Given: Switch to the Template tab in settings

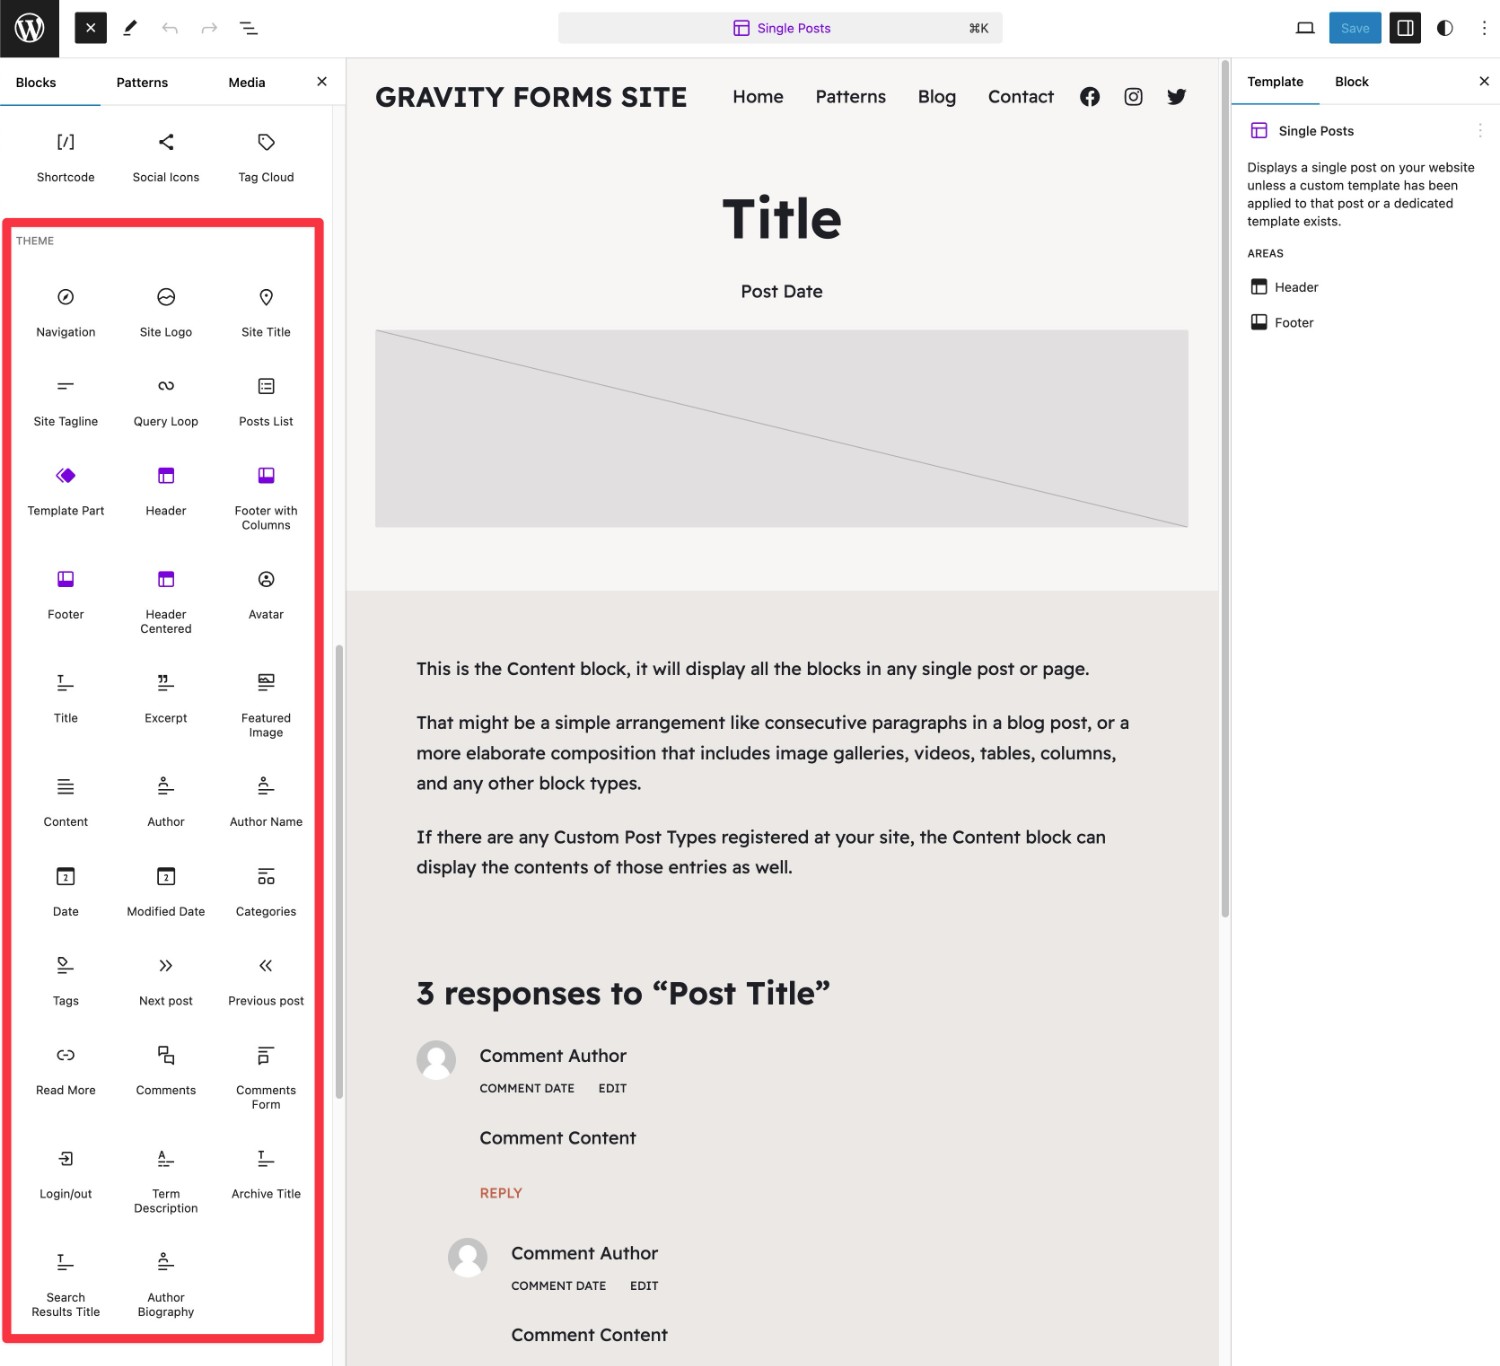Looking at the screenshot, I should (1275, 82).
